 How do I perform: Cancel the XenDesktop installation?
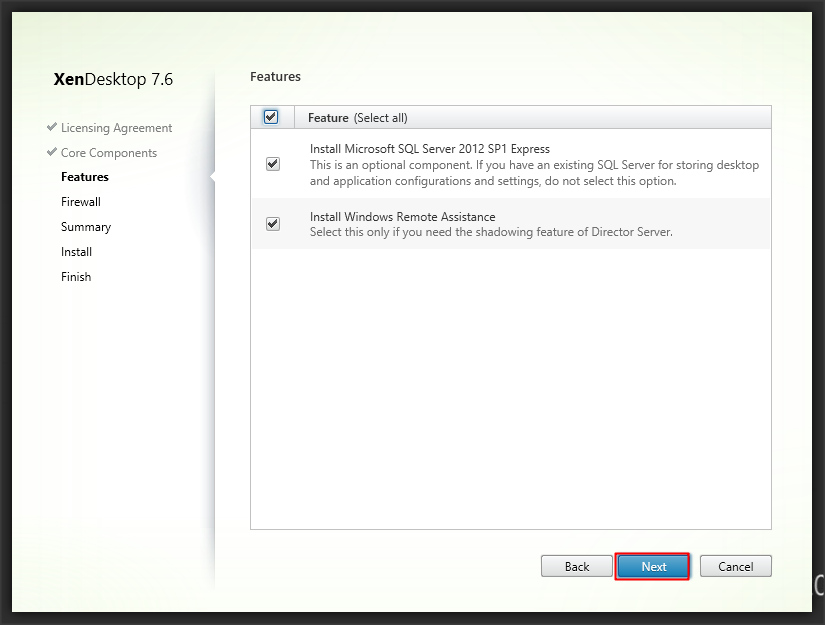coord(735,566)
